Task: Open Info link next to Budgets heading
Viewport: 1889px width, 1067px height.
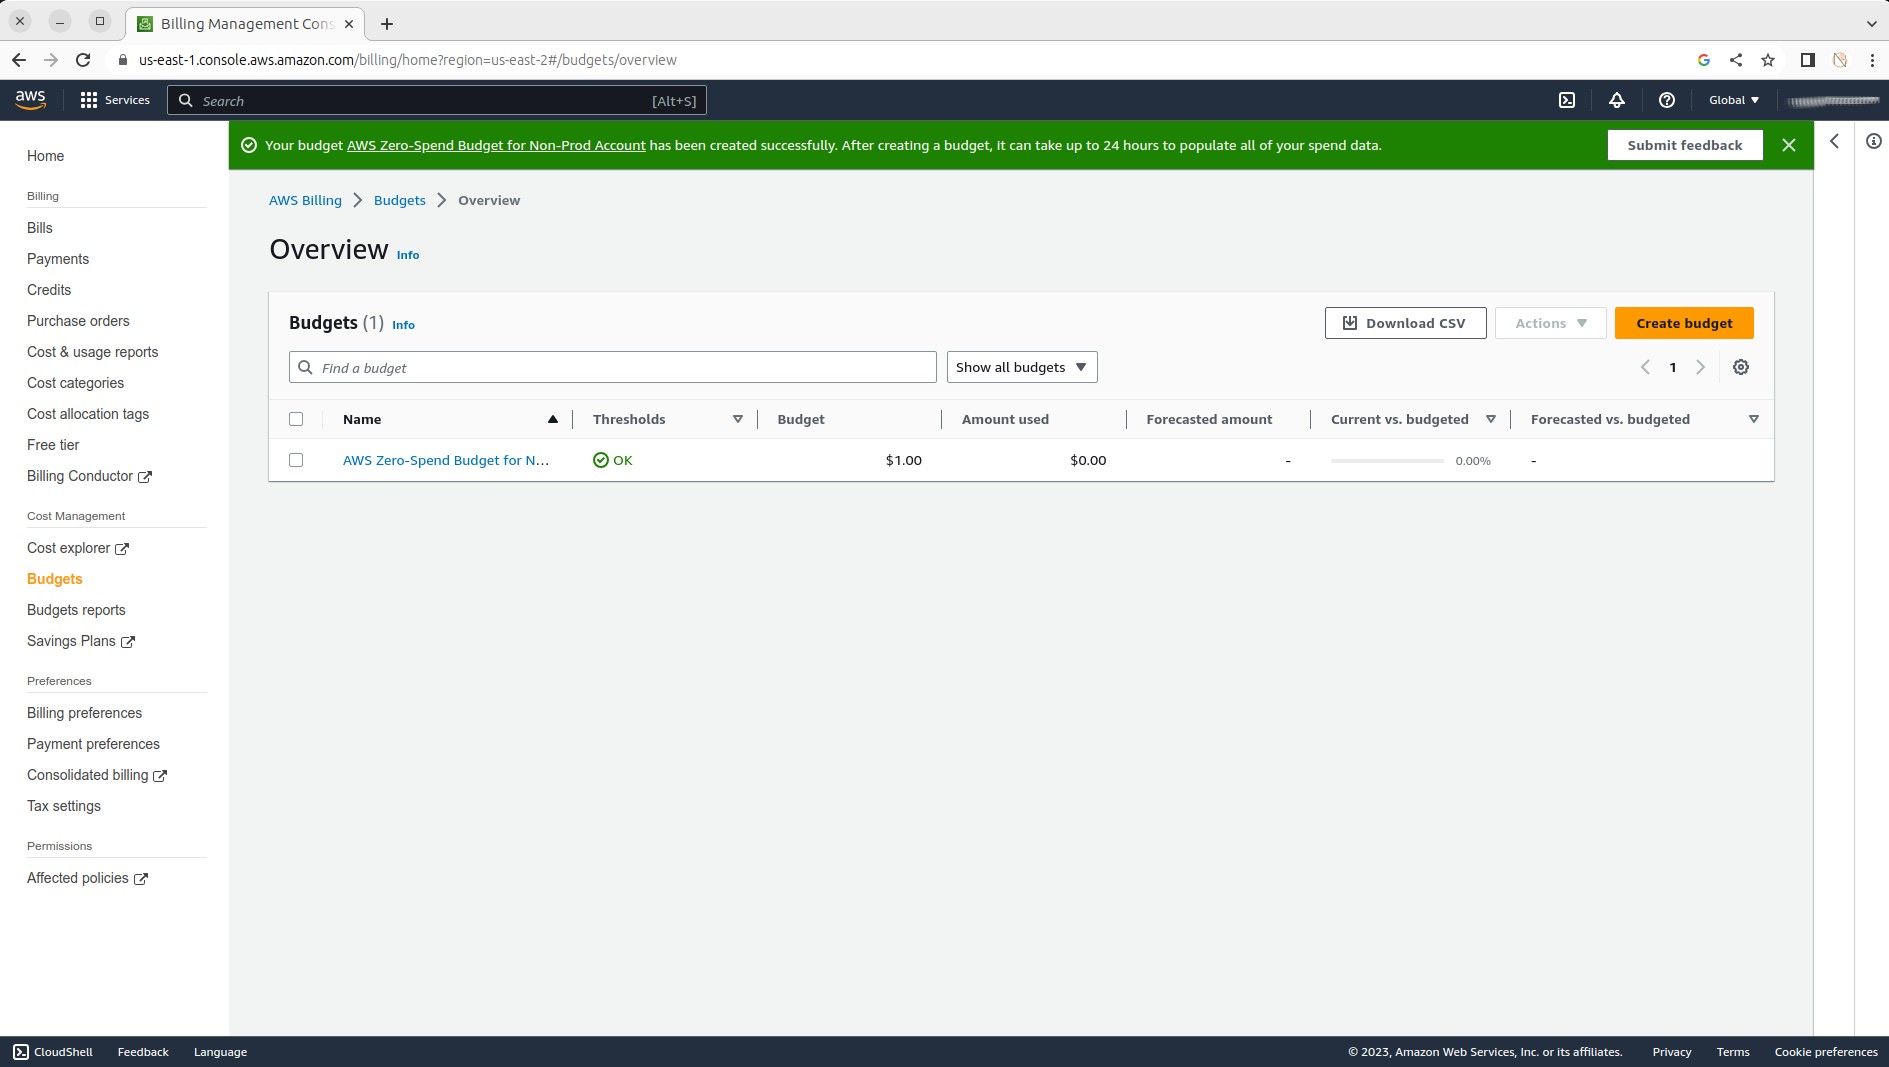Action: click(x=403, y=325)
